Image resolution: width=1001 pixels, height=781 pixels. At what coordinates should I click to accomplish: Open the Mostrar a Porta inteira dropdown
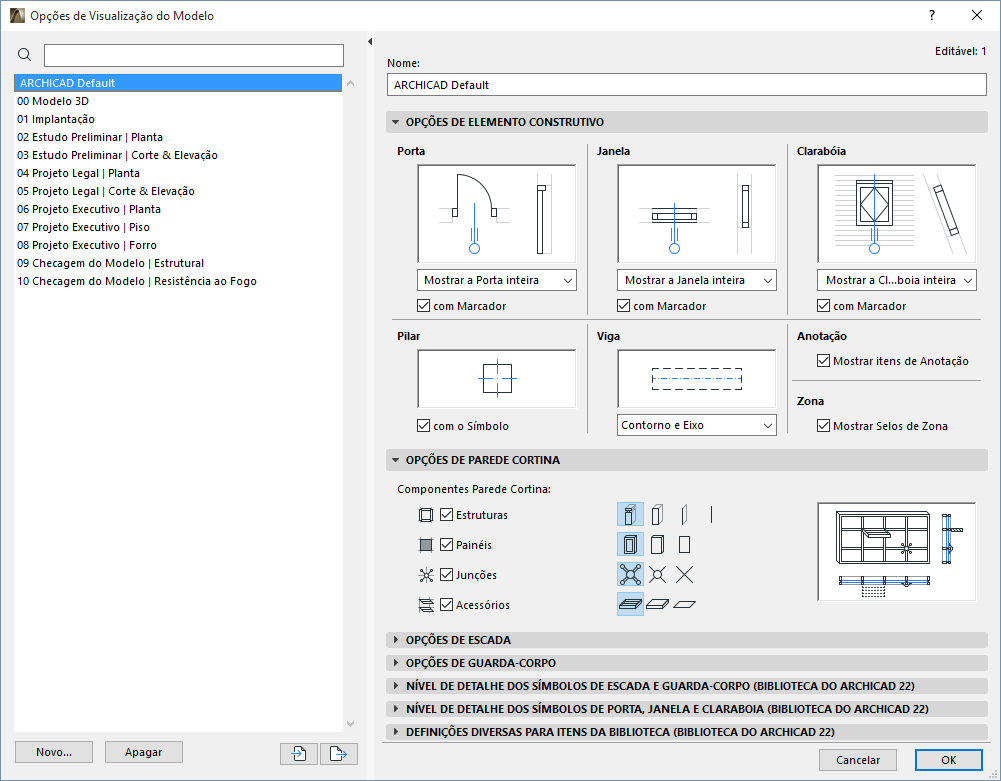[496, 280]
